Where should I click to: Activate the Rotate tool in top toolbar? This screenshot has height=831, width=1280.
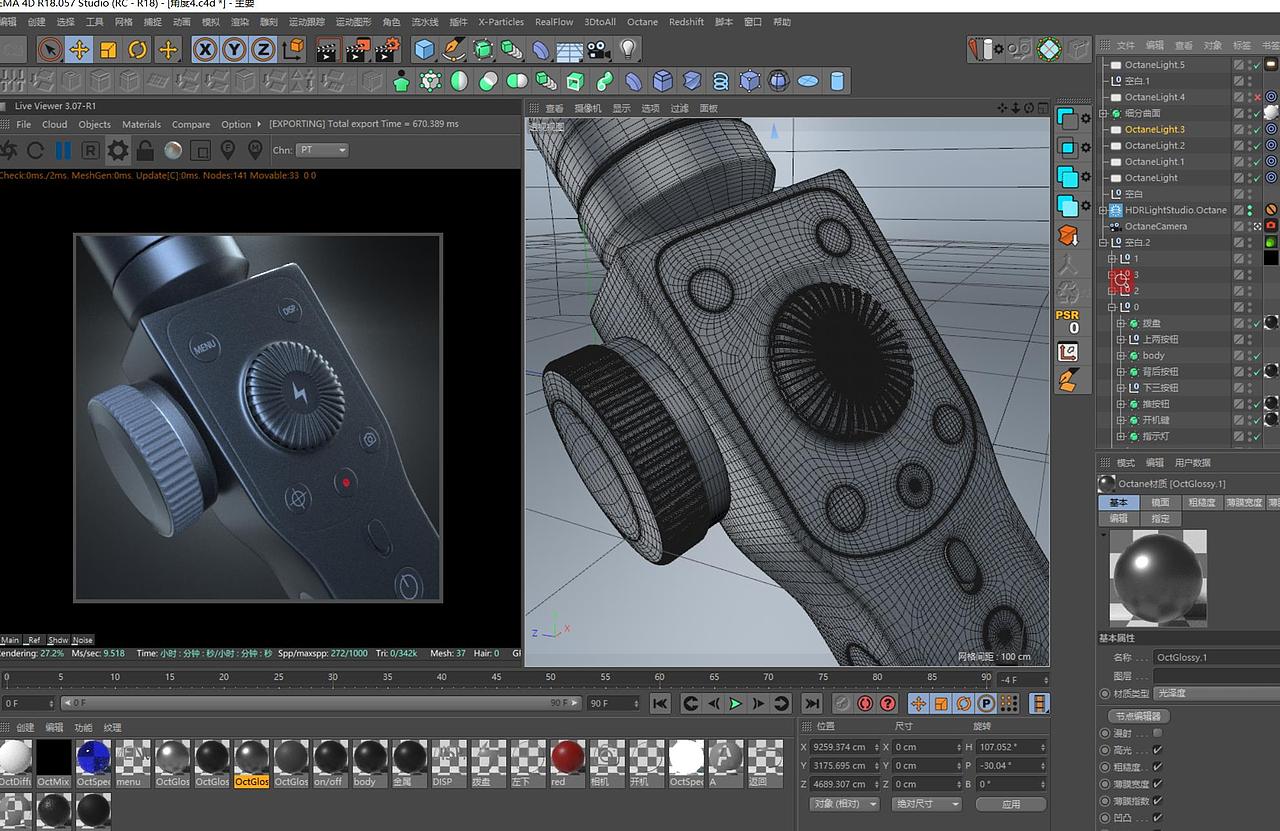click(137, 49)
